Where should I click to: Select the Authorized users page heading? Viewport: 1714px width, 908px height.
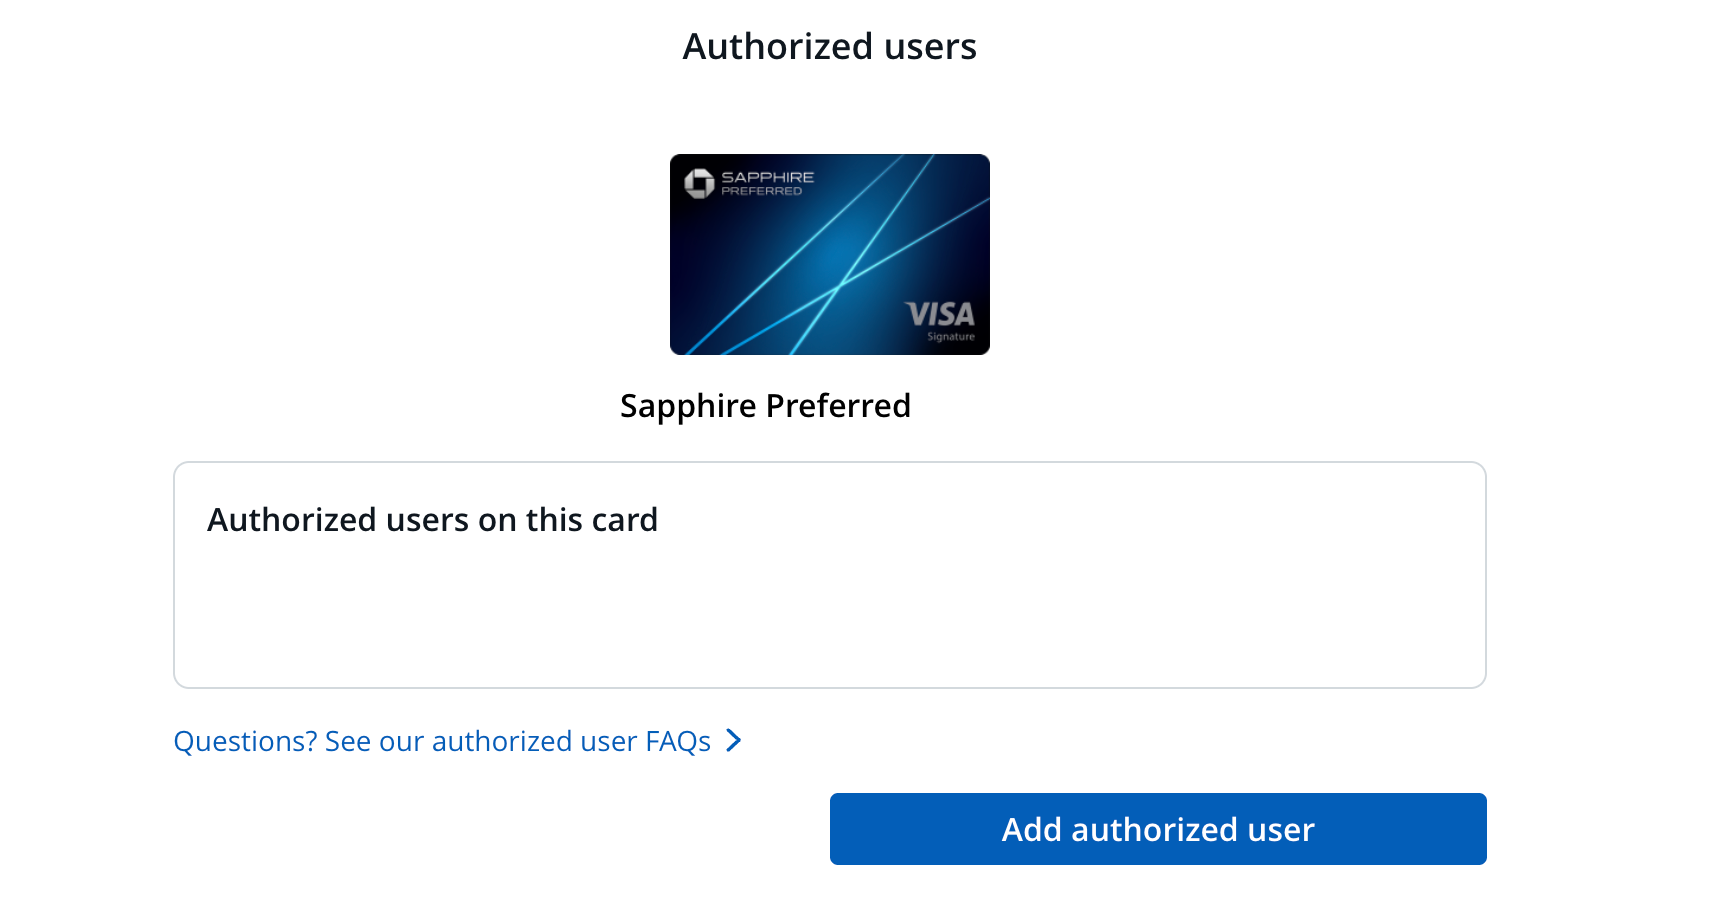[829, 46]
